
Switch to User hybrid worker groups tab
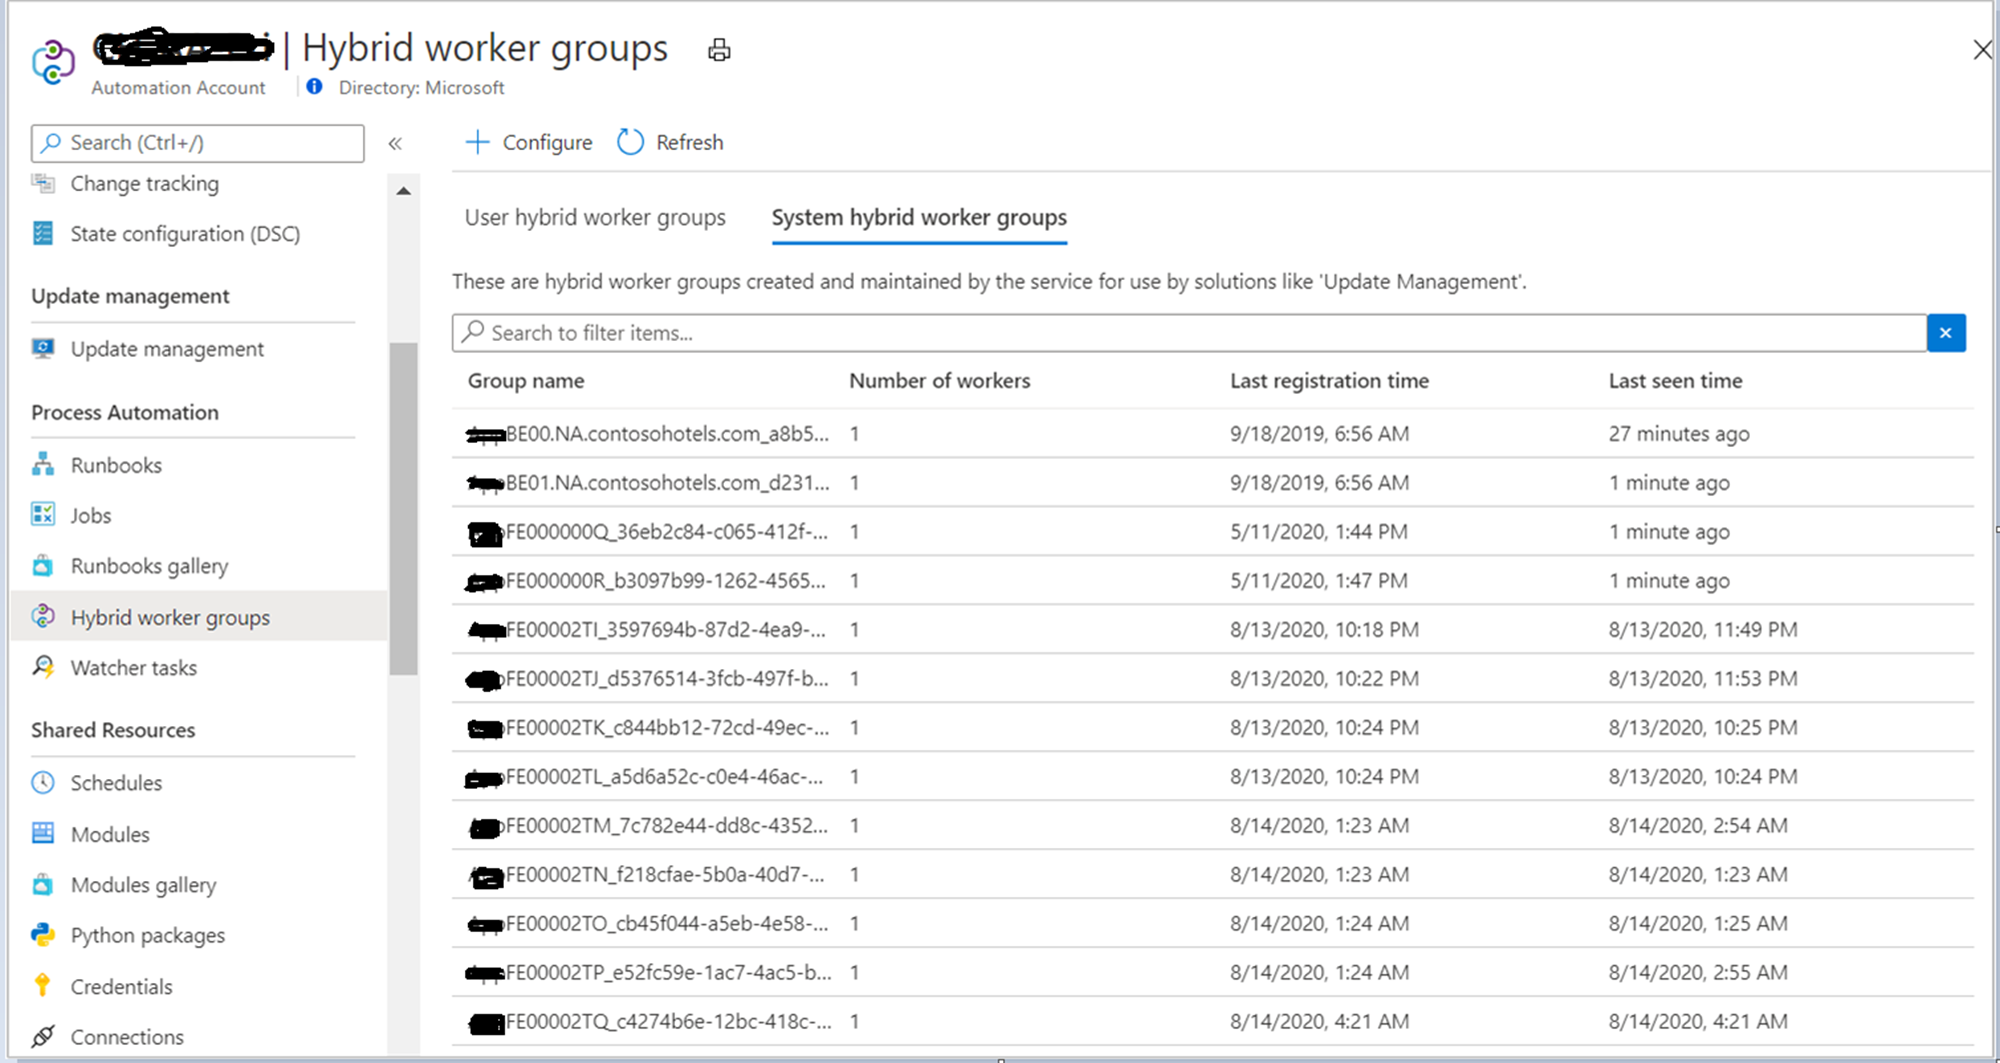(595, 218)
